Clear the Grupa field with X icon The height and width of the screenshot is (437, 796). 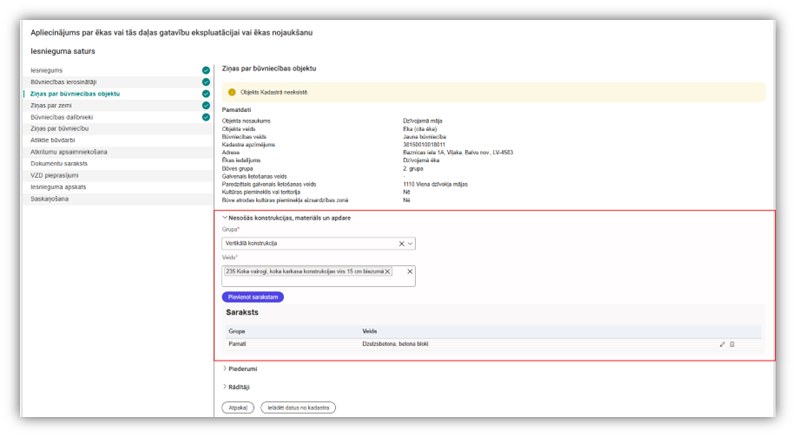pos(401,243)
